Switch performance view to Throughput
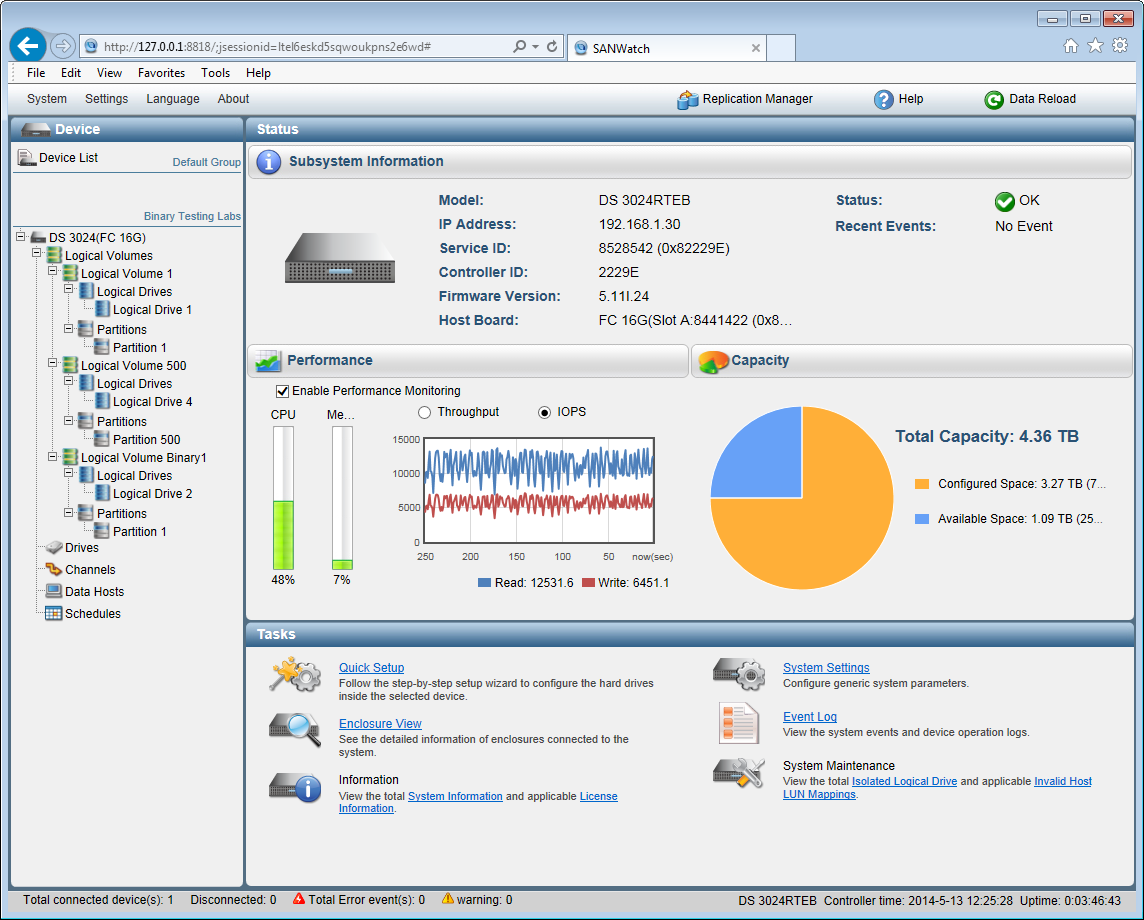The width and height of the screenshot is (1144, 920). coord(424,411)
